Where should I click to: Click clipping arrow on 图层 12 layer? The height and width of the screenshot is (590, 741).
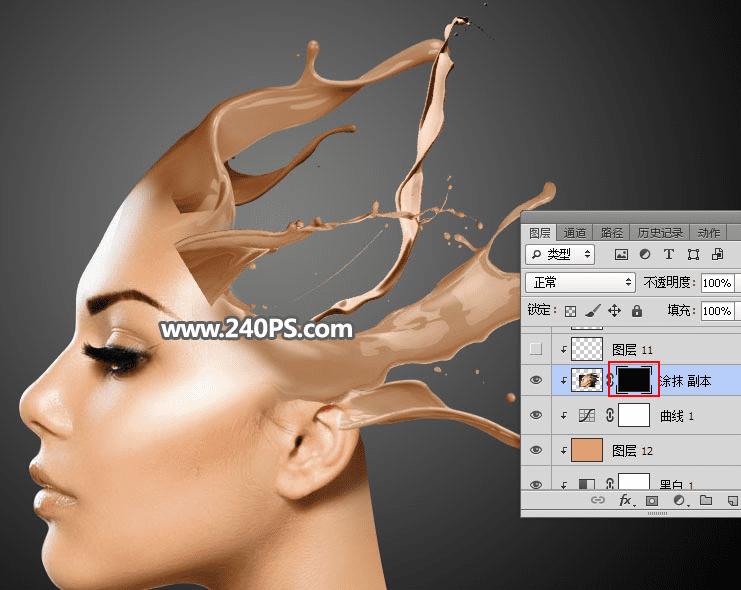[563, 451]
